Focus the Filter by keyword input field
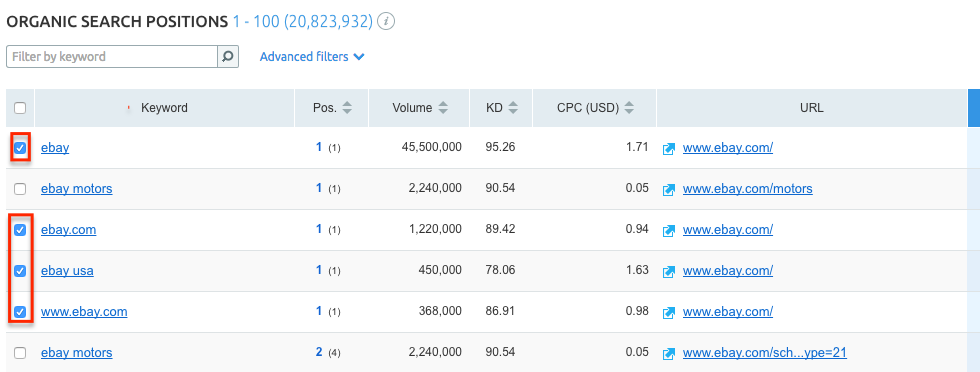 tap(112, 56)
